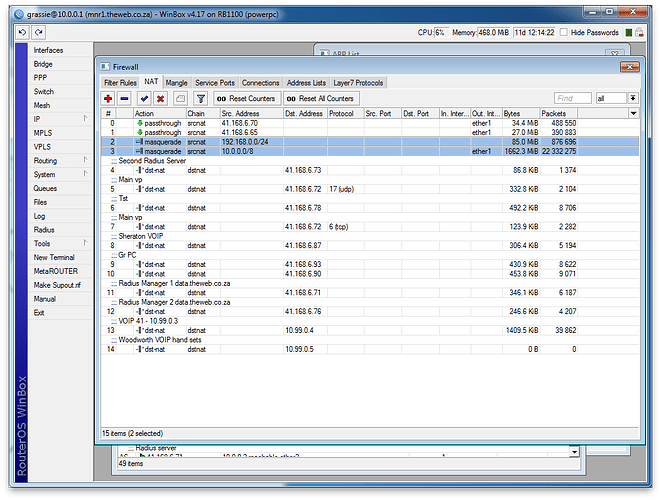Open dropdown in the background list window
This screenshot has height=500, width=660.
(574, 452)
